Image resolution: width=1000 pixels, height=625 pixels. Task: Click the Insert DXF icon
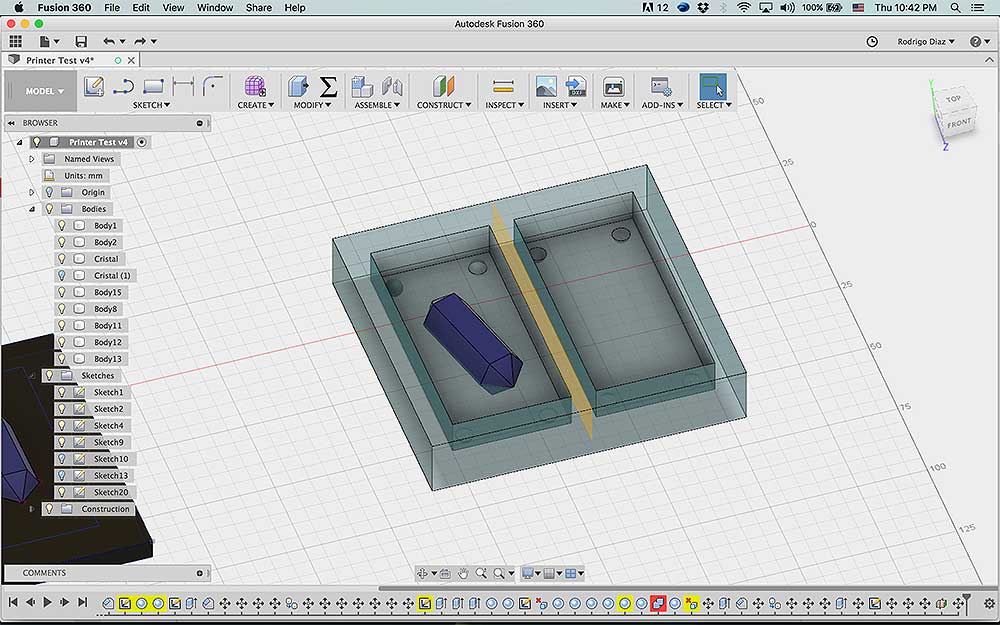pos(575,86)
